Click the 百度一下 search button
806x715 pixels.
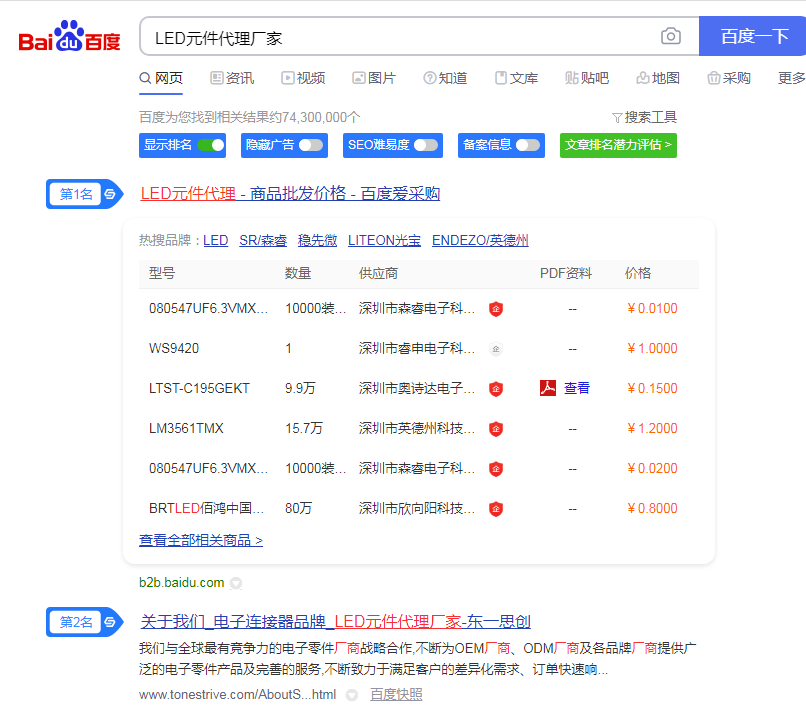[751, 35]
